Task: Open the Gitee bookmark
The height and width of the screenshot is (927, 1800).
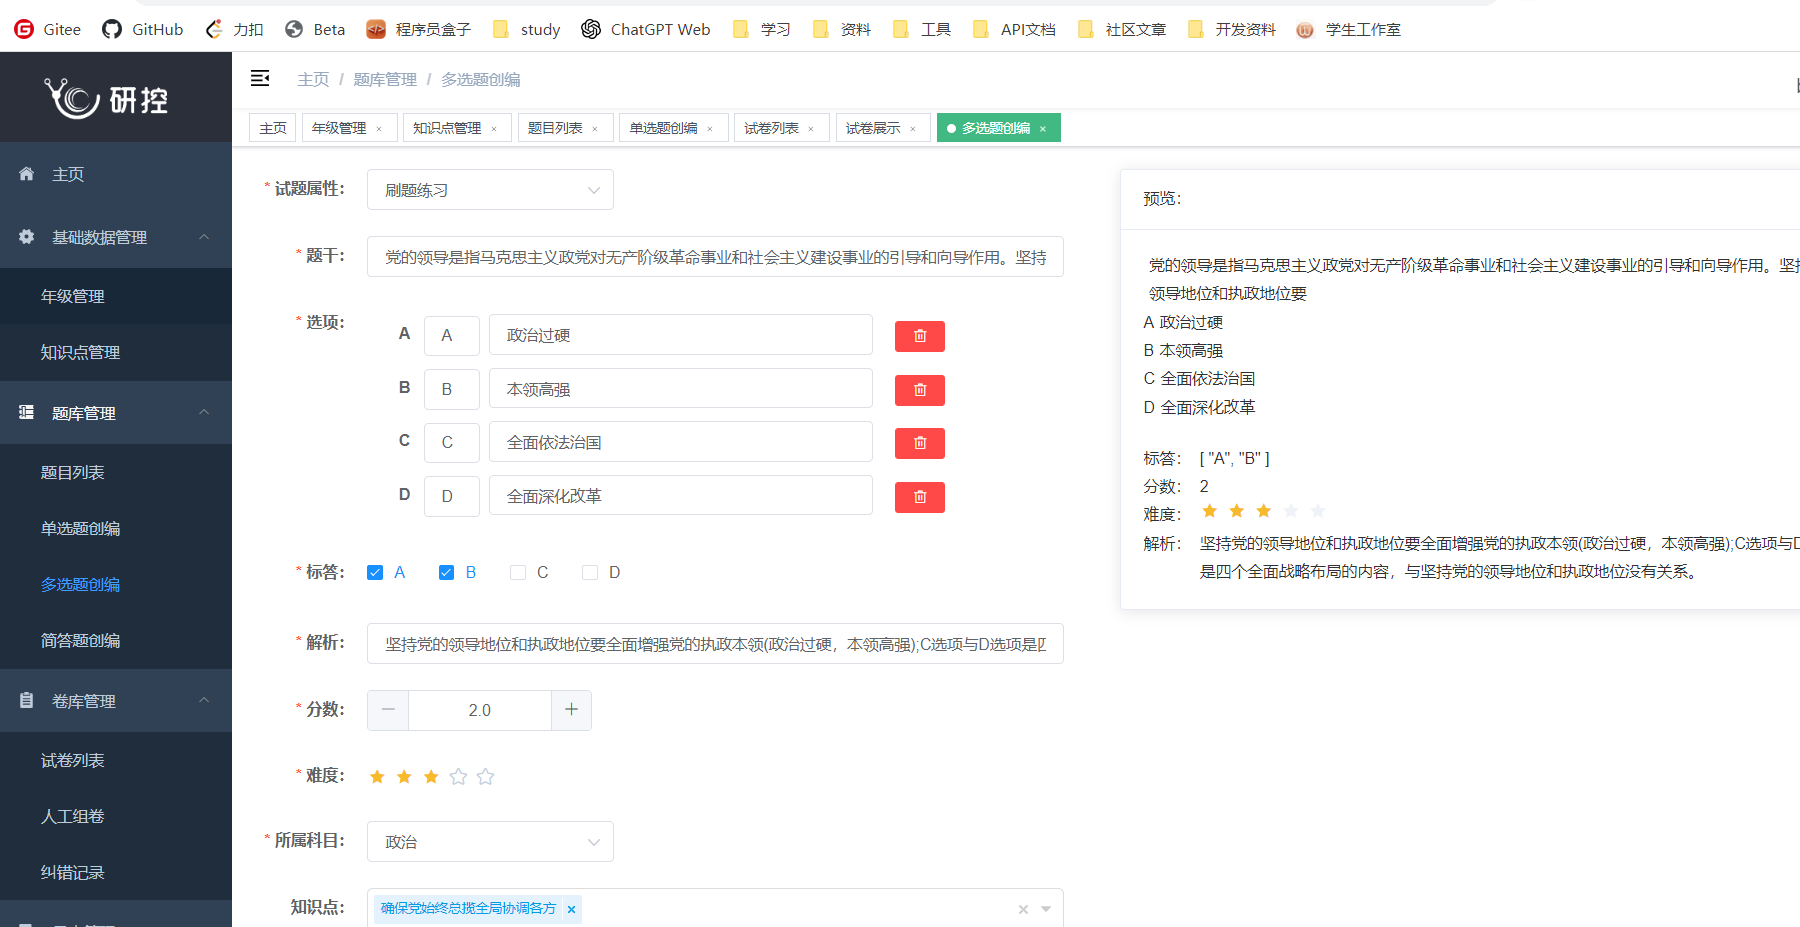Action: coord(48,29)
